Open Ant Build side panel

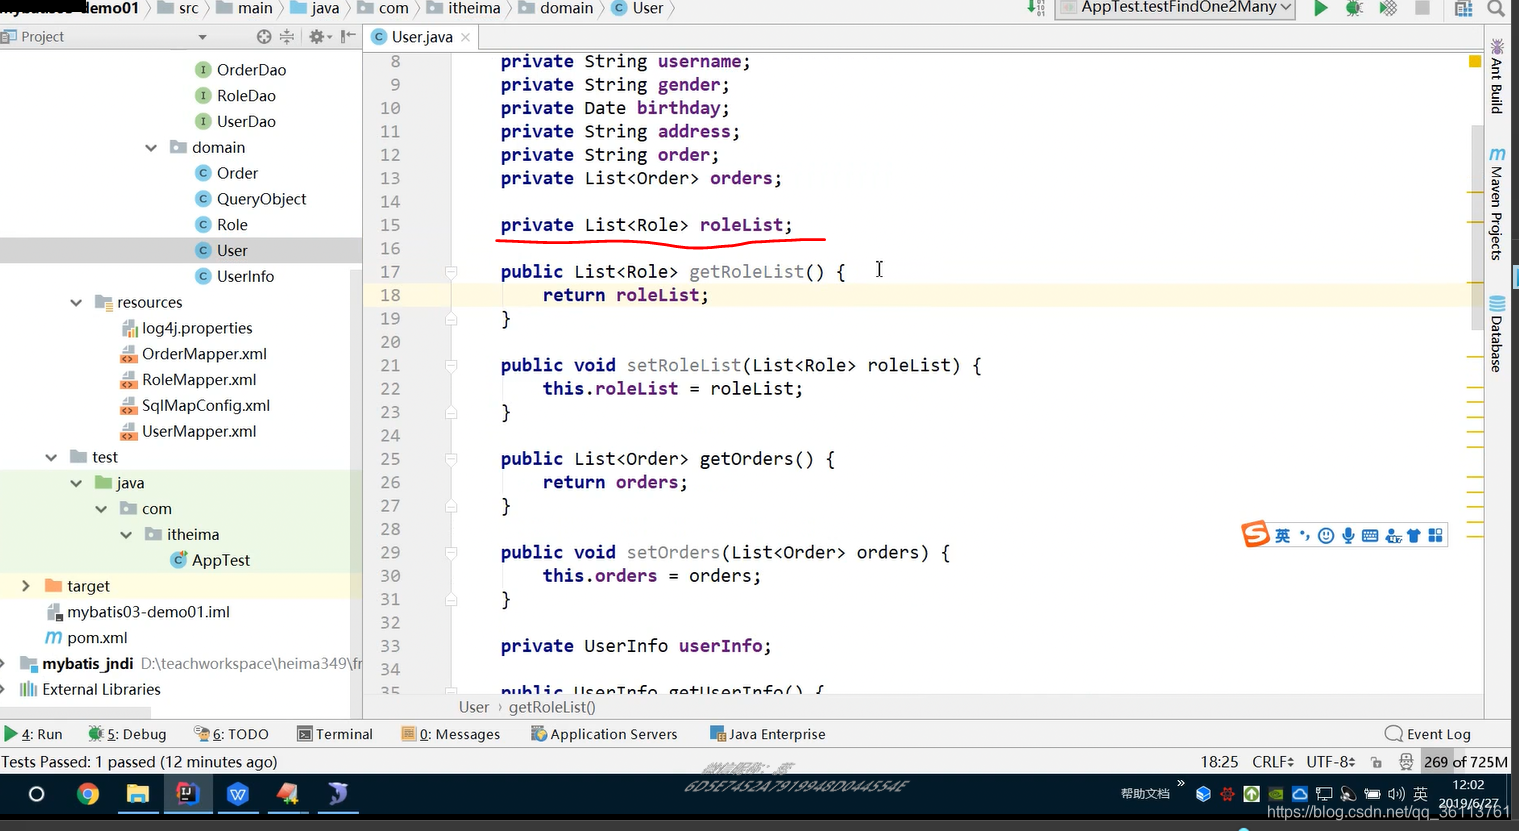pos(1497,76)
